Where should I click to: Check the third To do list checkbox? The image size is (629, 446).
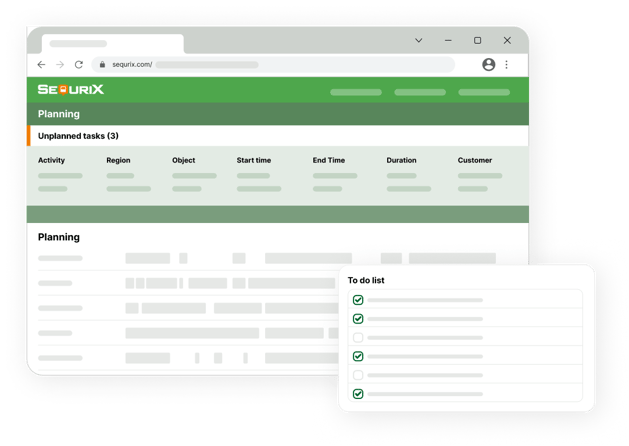point(358,338)
